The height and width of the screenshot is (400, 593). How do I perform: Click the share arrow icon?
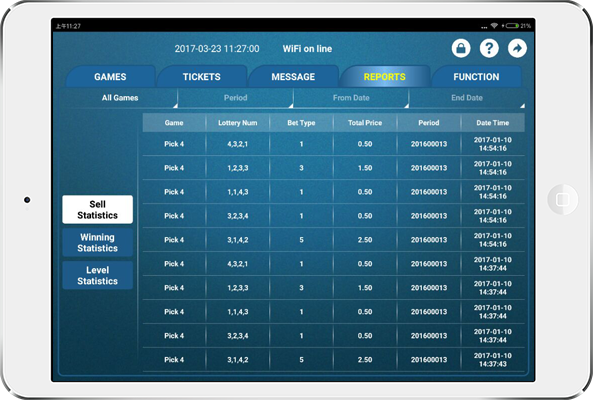pos(517,48)
